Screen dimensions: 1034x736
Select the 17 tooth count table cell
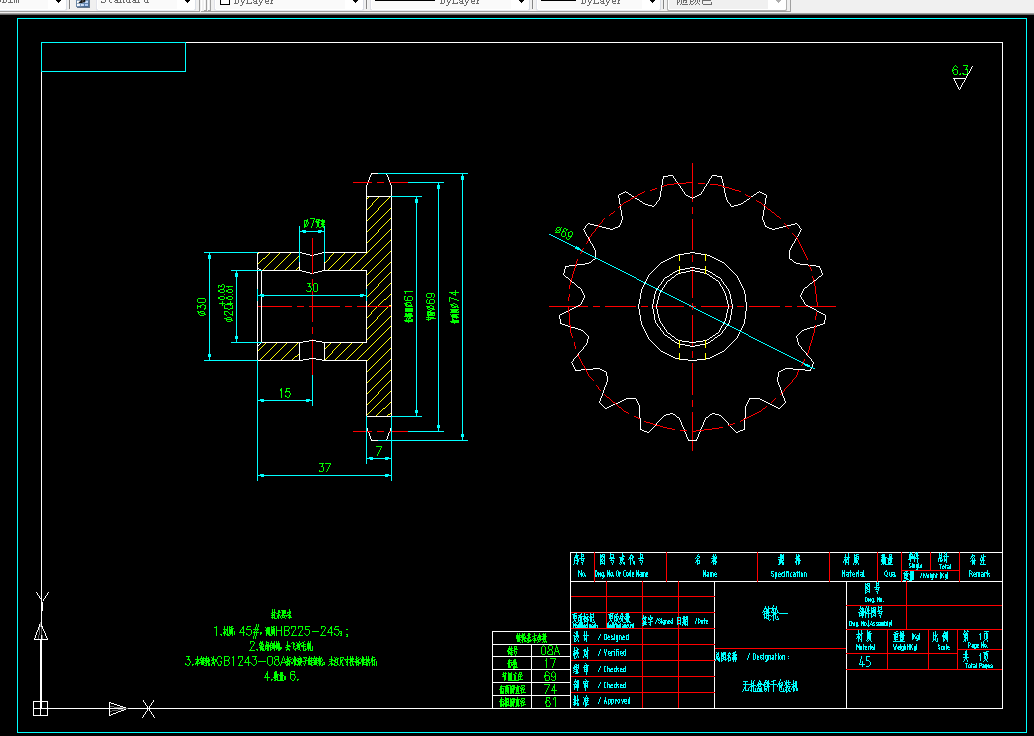550,663
